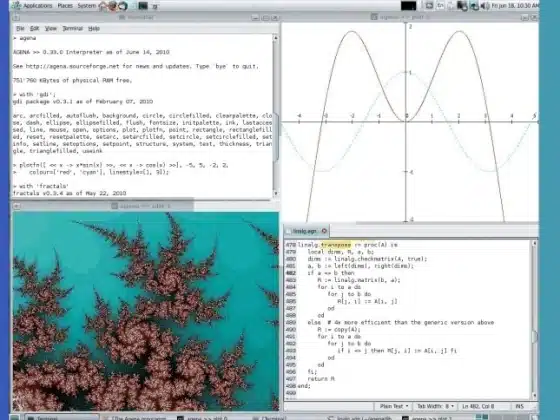Click the editor scrollbar down arrow

tap(535, 395)
